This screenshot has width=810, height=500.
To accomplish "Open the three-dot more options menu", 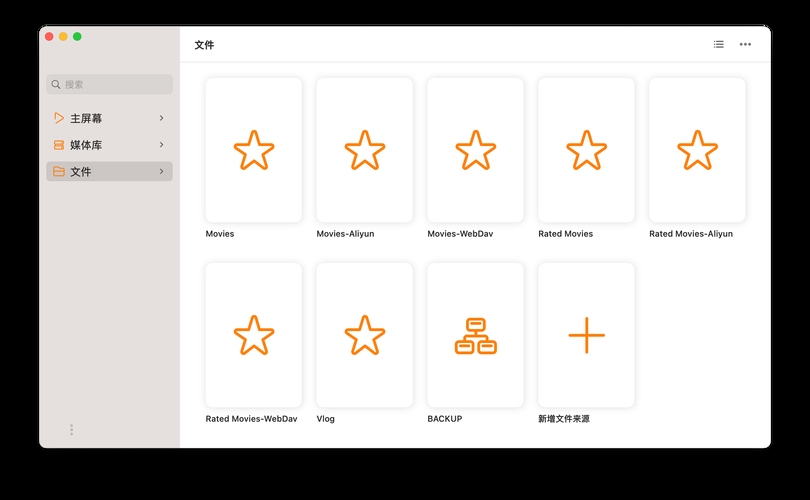I will 745,44.
